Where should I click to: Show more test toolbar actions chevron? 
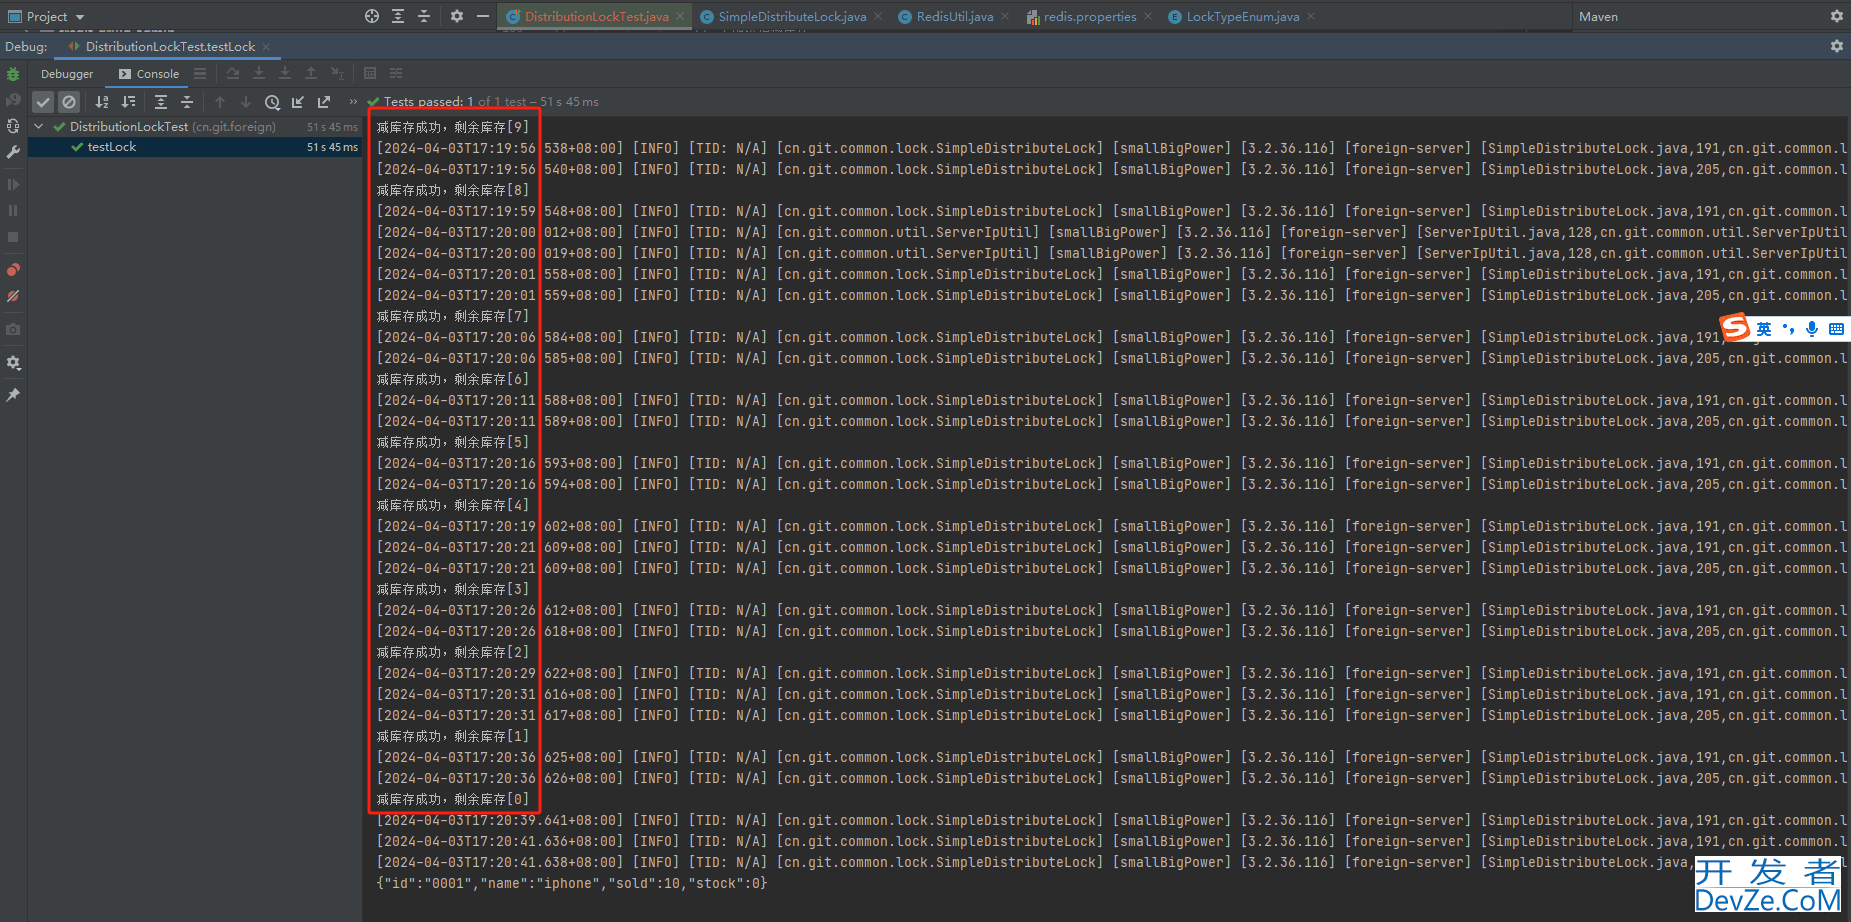pos(352,101)
